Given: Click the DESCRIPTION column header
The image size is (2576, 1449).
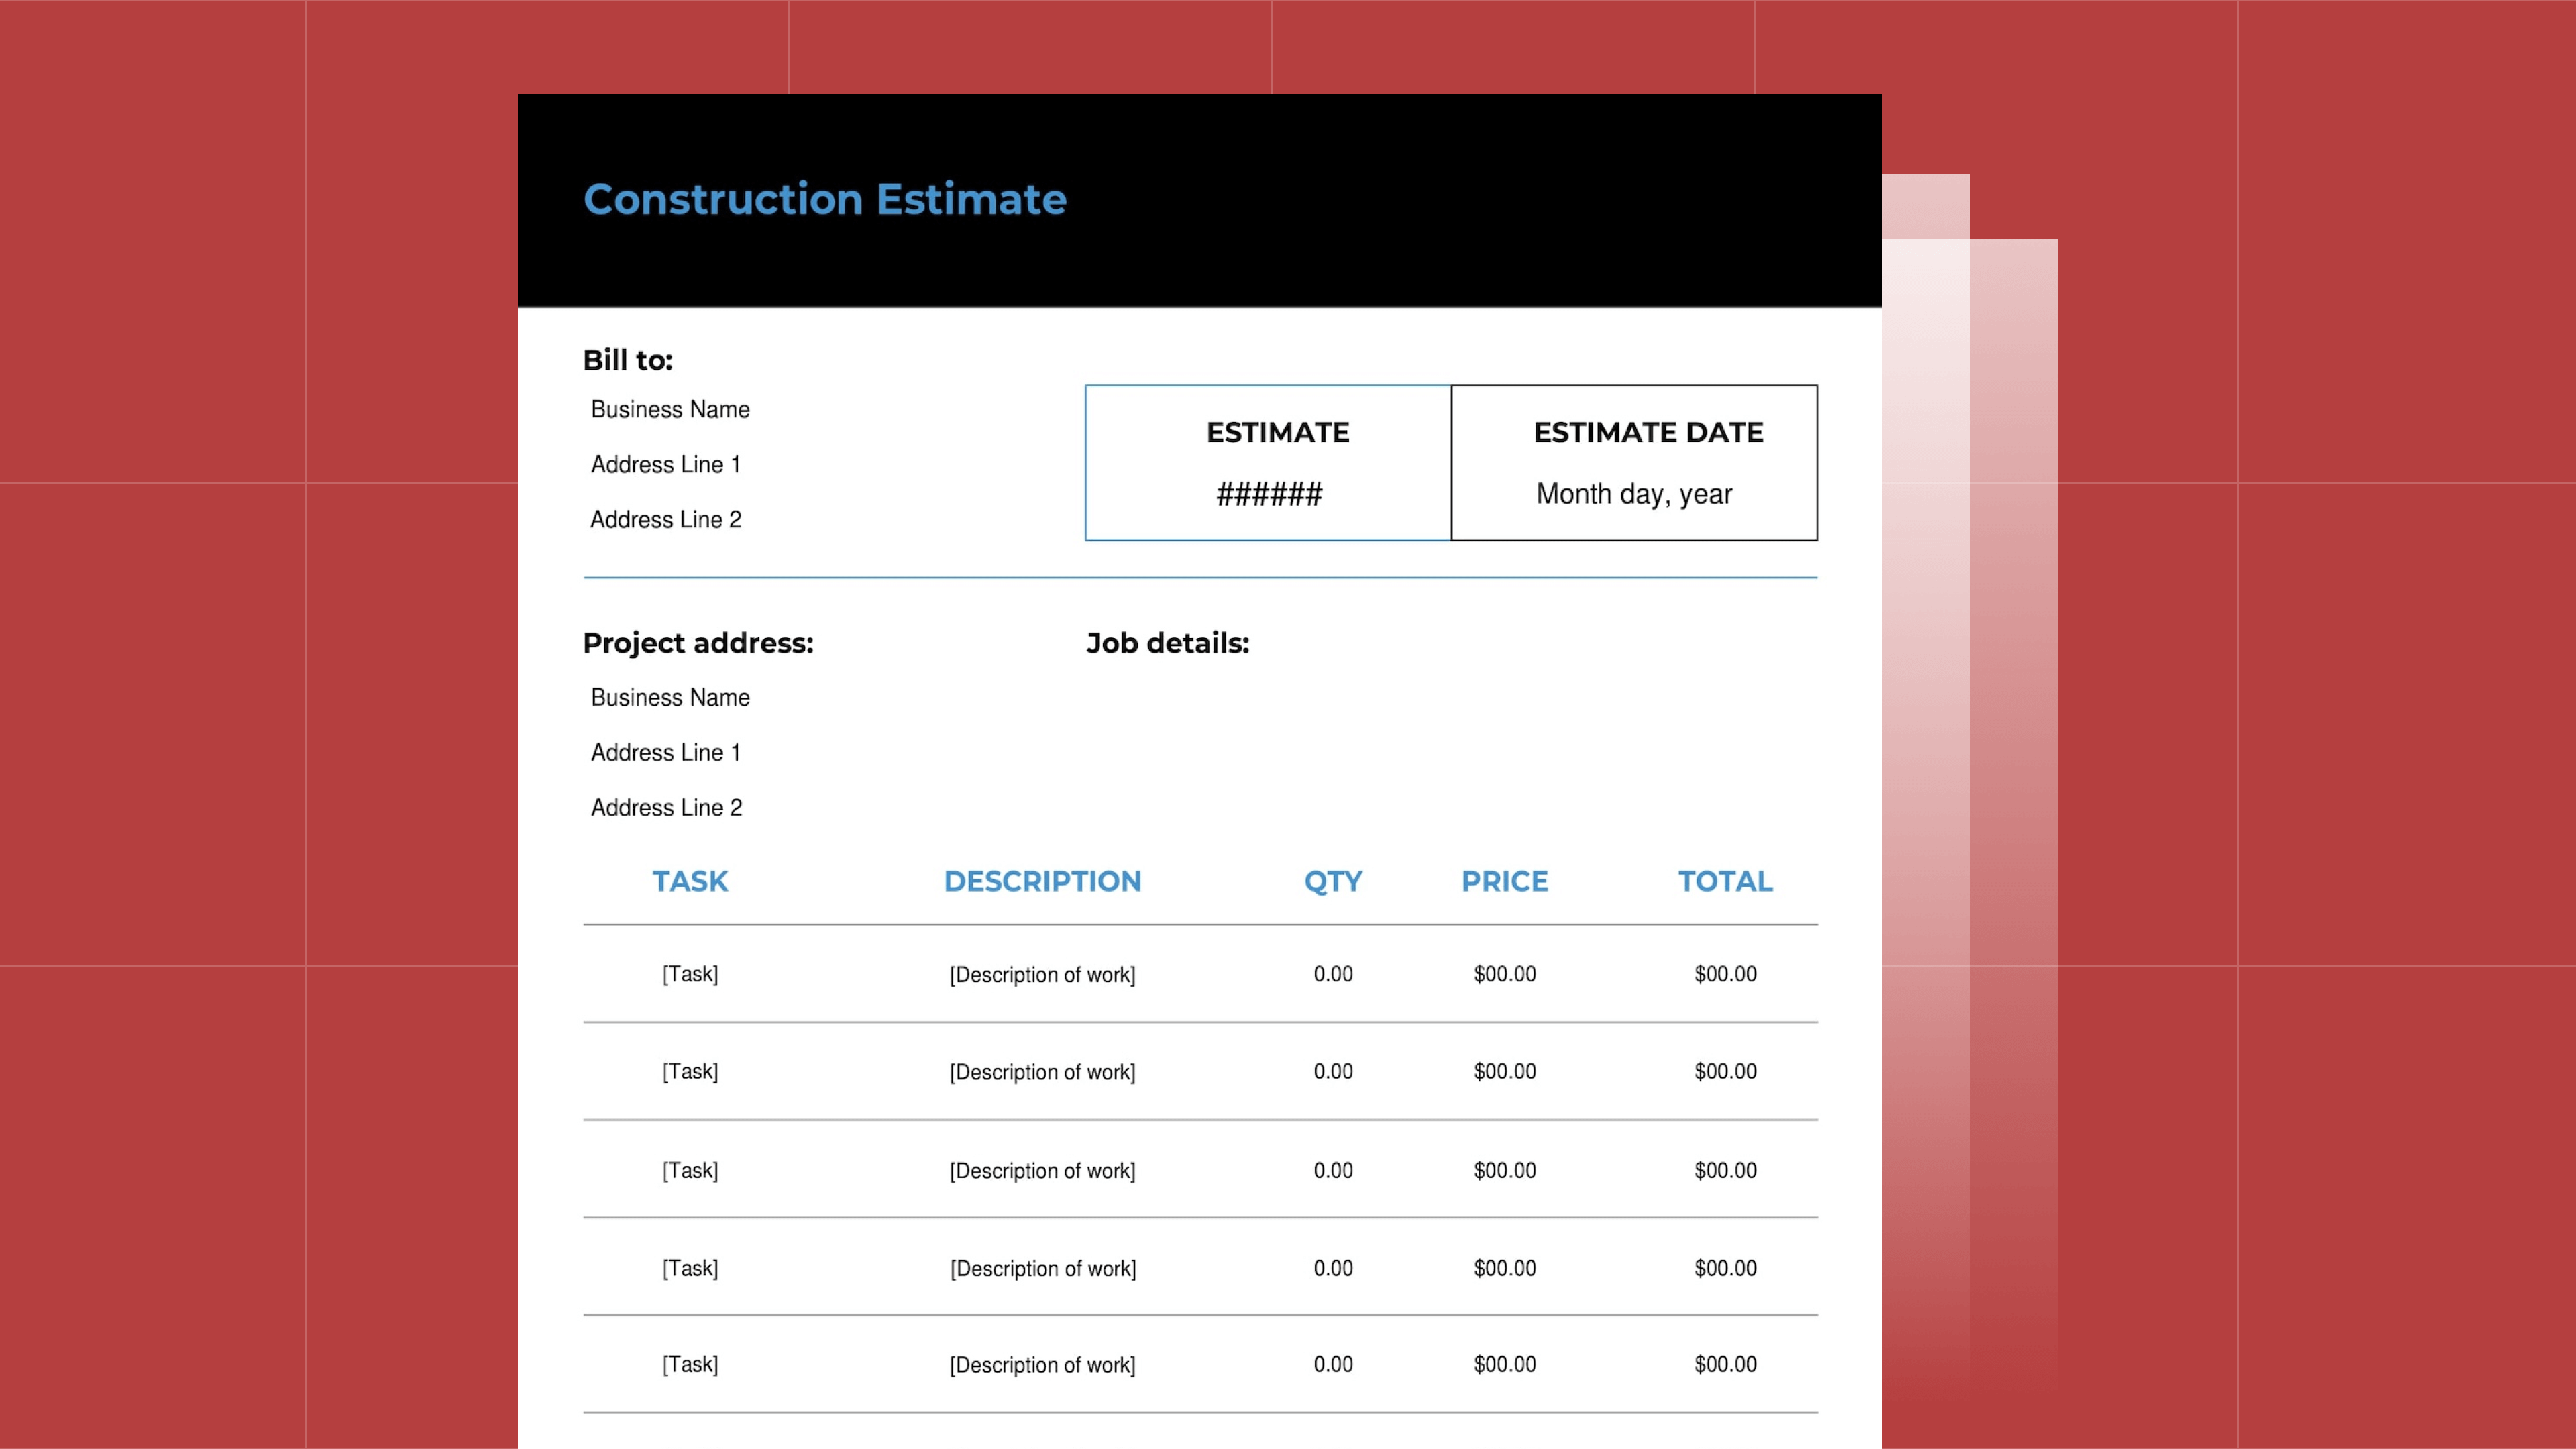Looking at the screenshot, I should click(x=1042, y=881).
